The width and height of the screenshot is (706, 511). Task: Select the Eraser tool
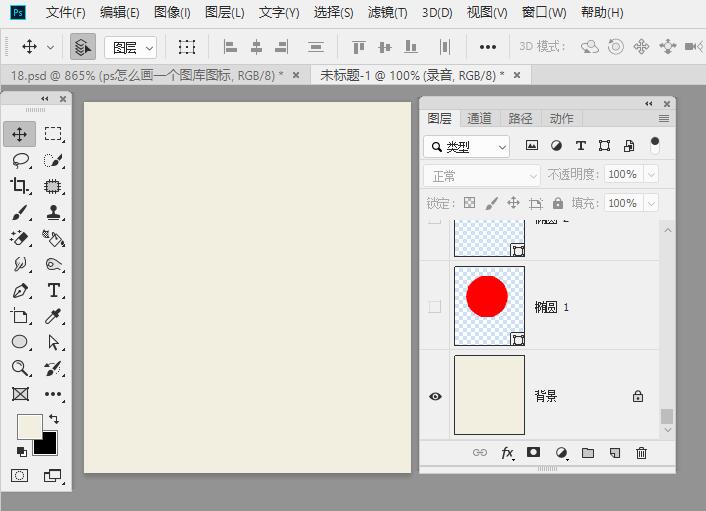[20, 238]
